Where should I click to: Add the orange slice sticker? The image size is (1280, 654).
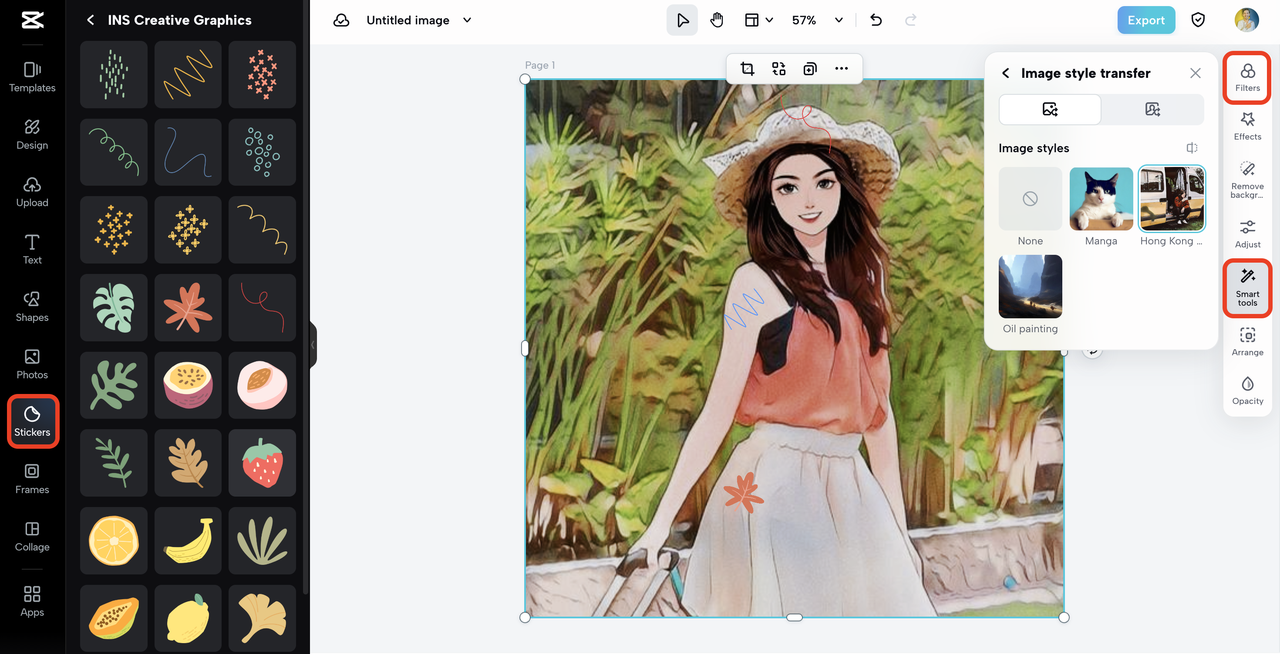tap(114, 541)
